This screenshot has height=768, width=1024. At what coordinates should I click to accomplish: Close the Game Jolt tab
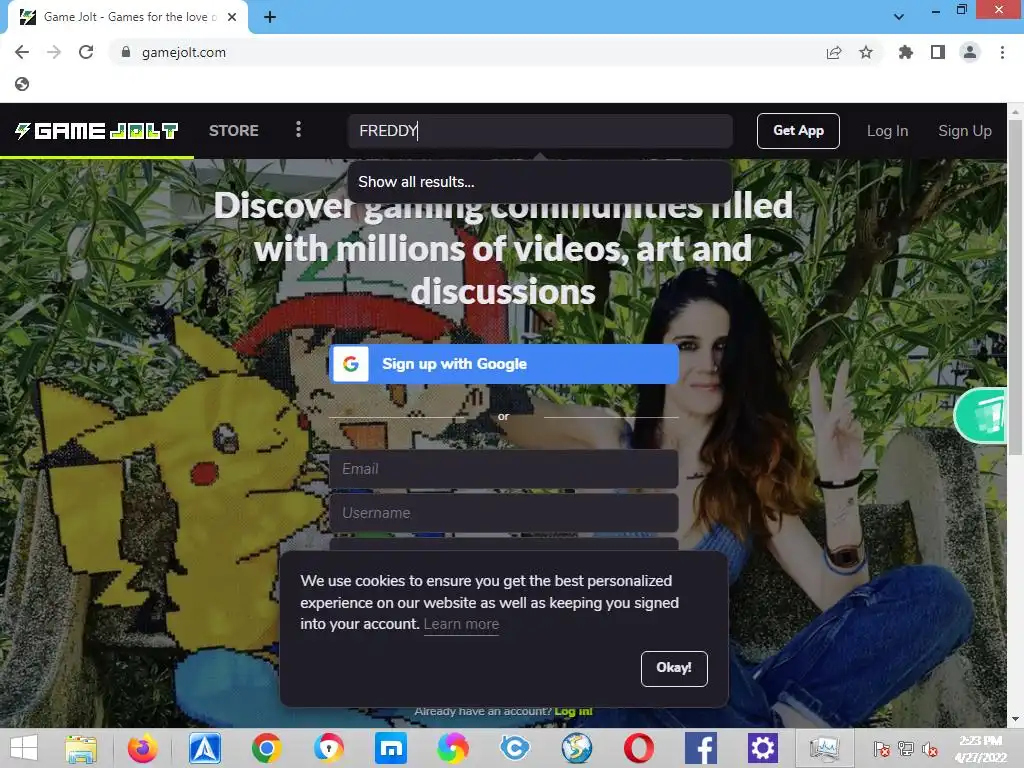pyautogui.click(x=232, y=17)
